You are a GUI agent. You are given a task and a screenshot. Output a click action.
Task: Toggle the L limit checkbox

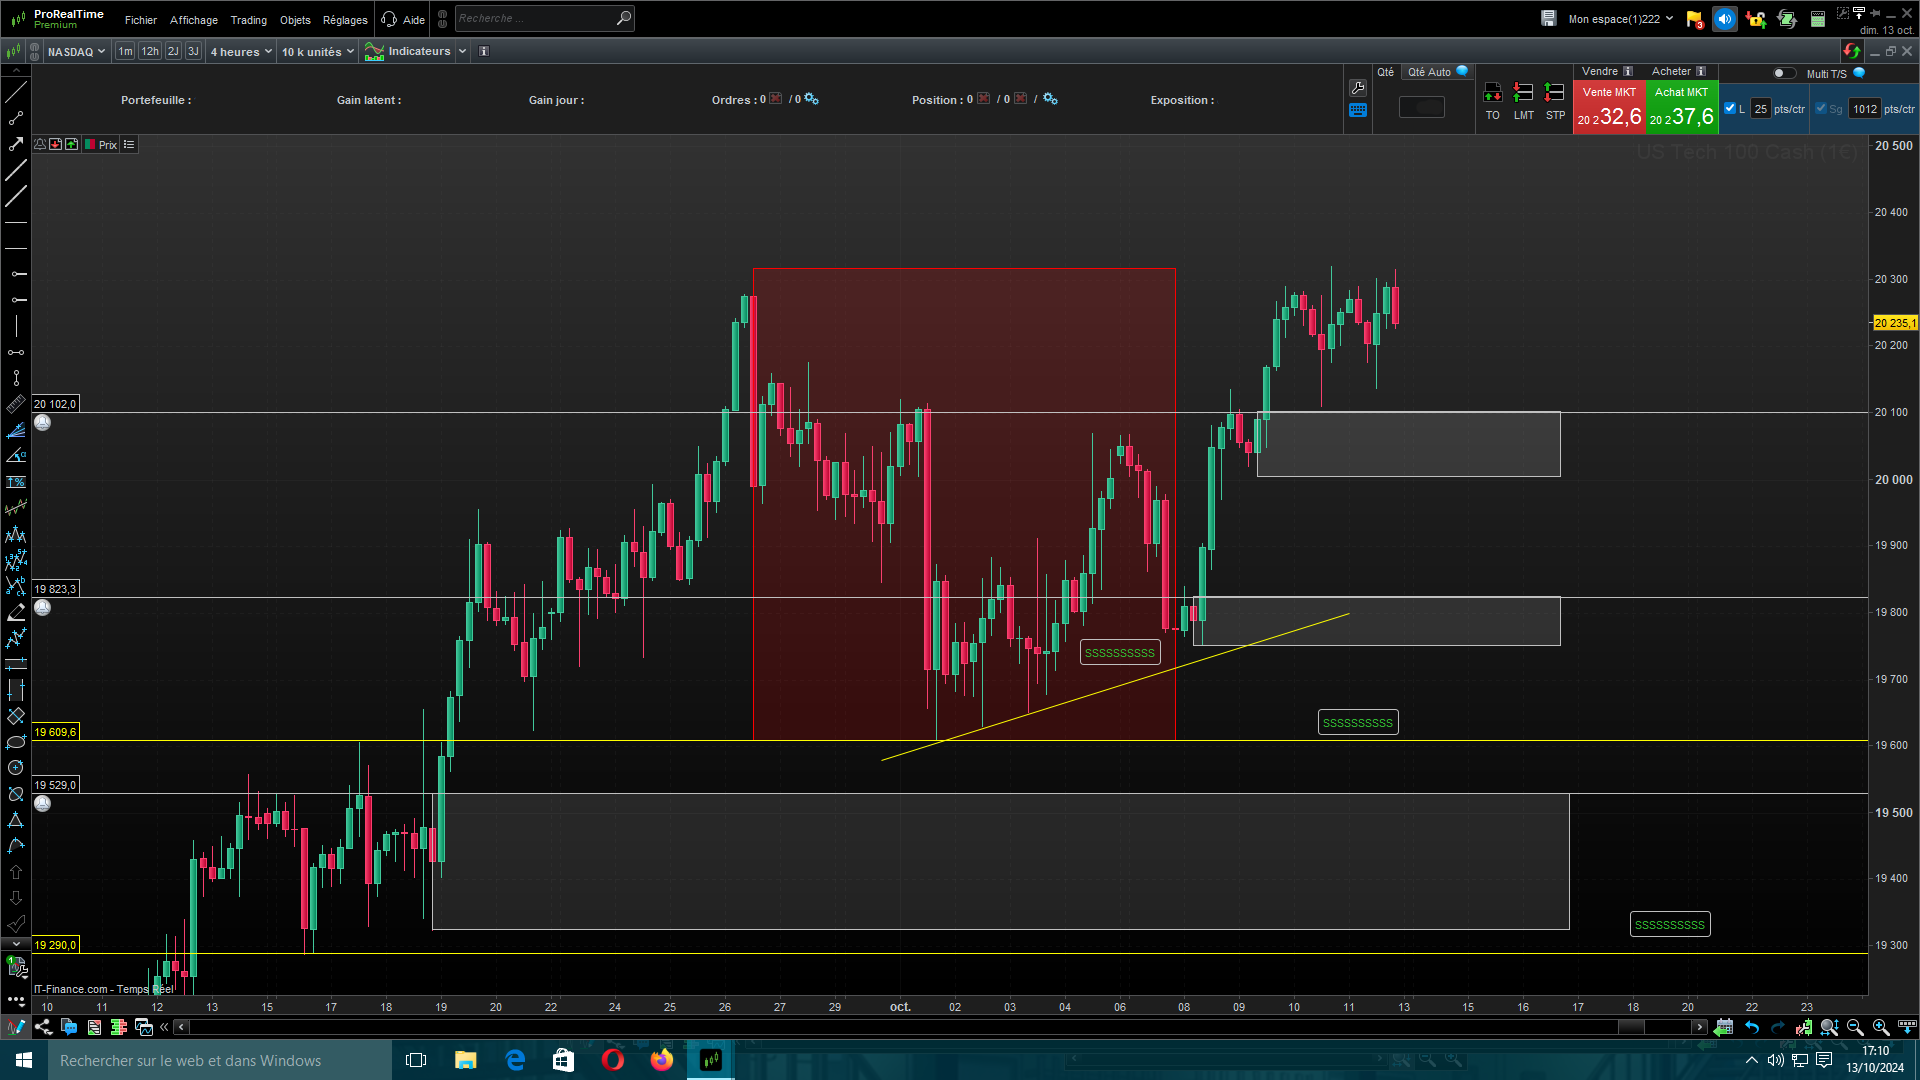(1731, 108)
